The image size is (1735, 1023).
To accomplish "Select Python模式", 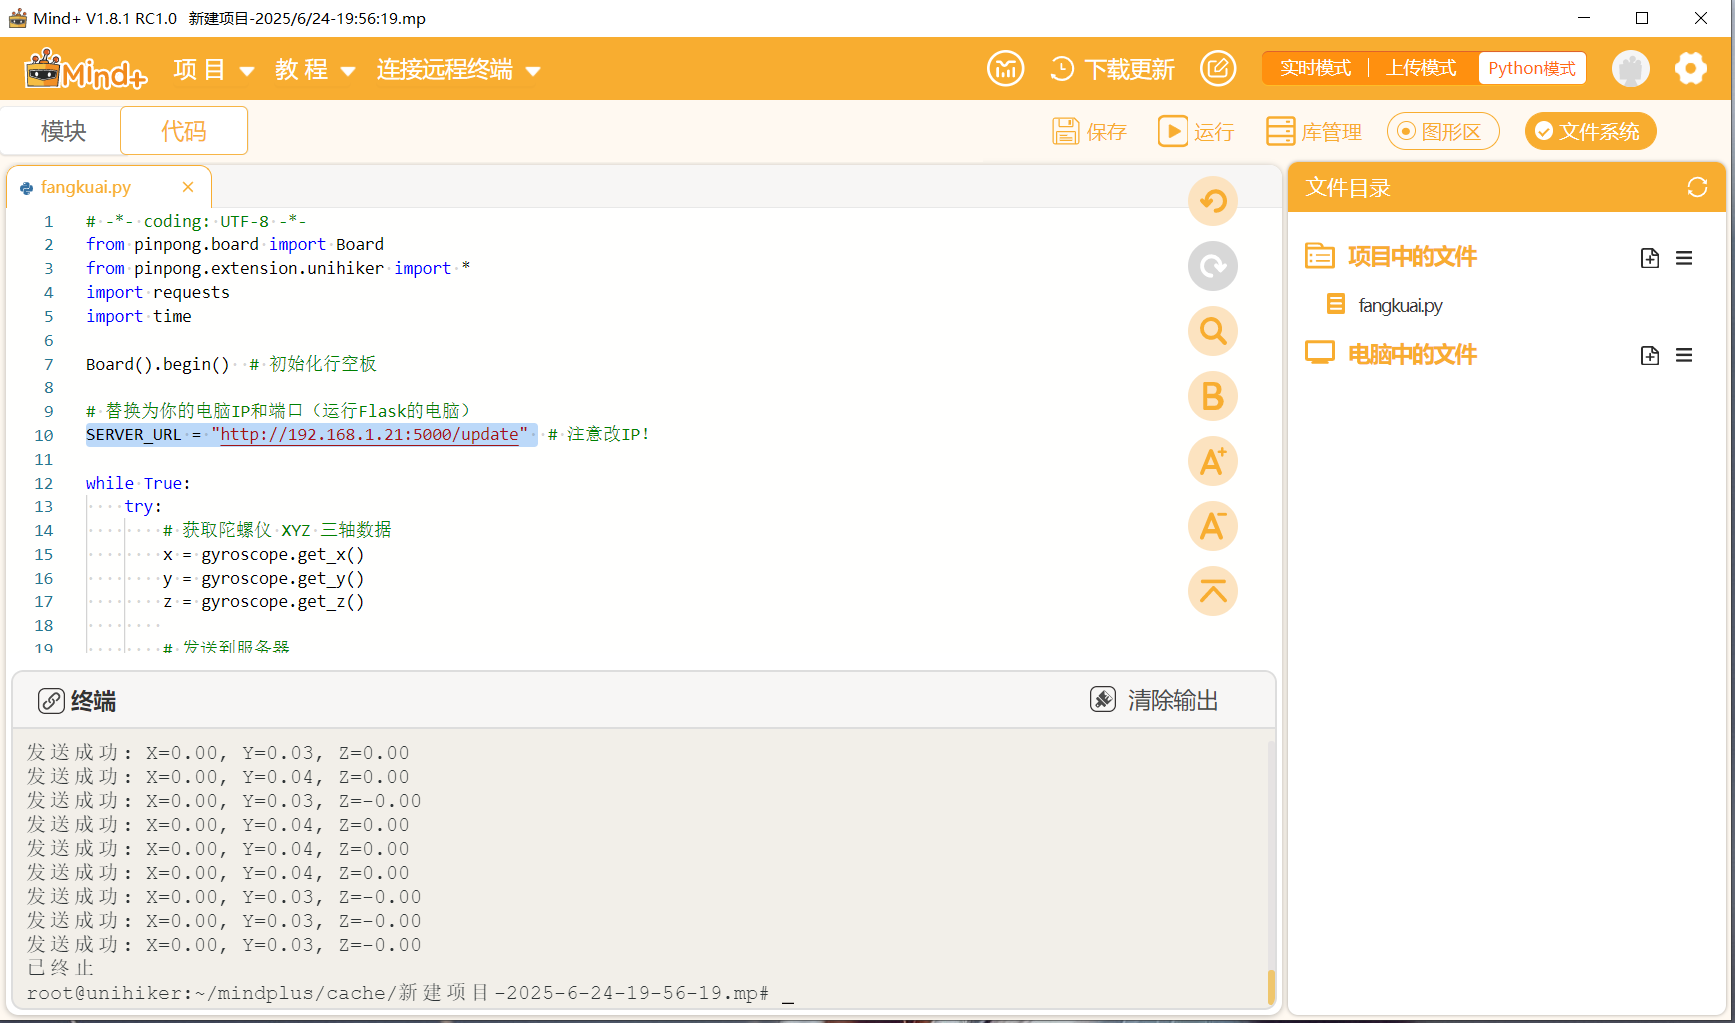I will [x=1532, y=68].
